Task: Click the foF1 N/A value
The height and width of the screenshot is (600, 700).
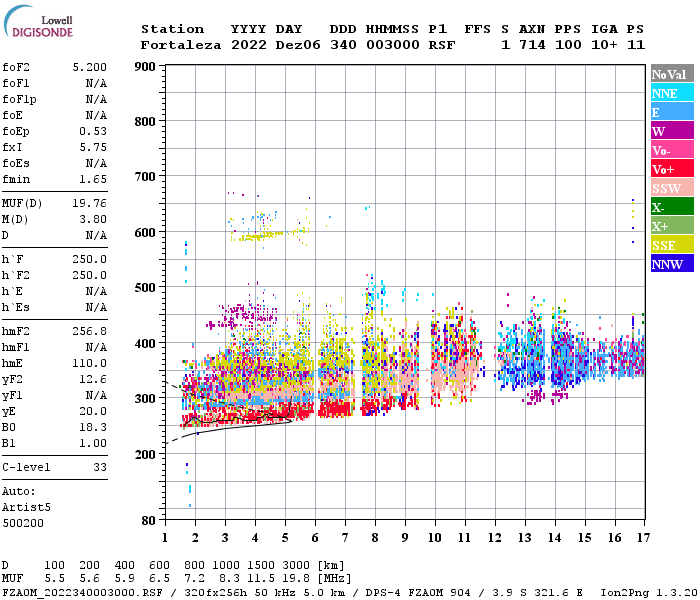Action: click(x=96, y=83)
